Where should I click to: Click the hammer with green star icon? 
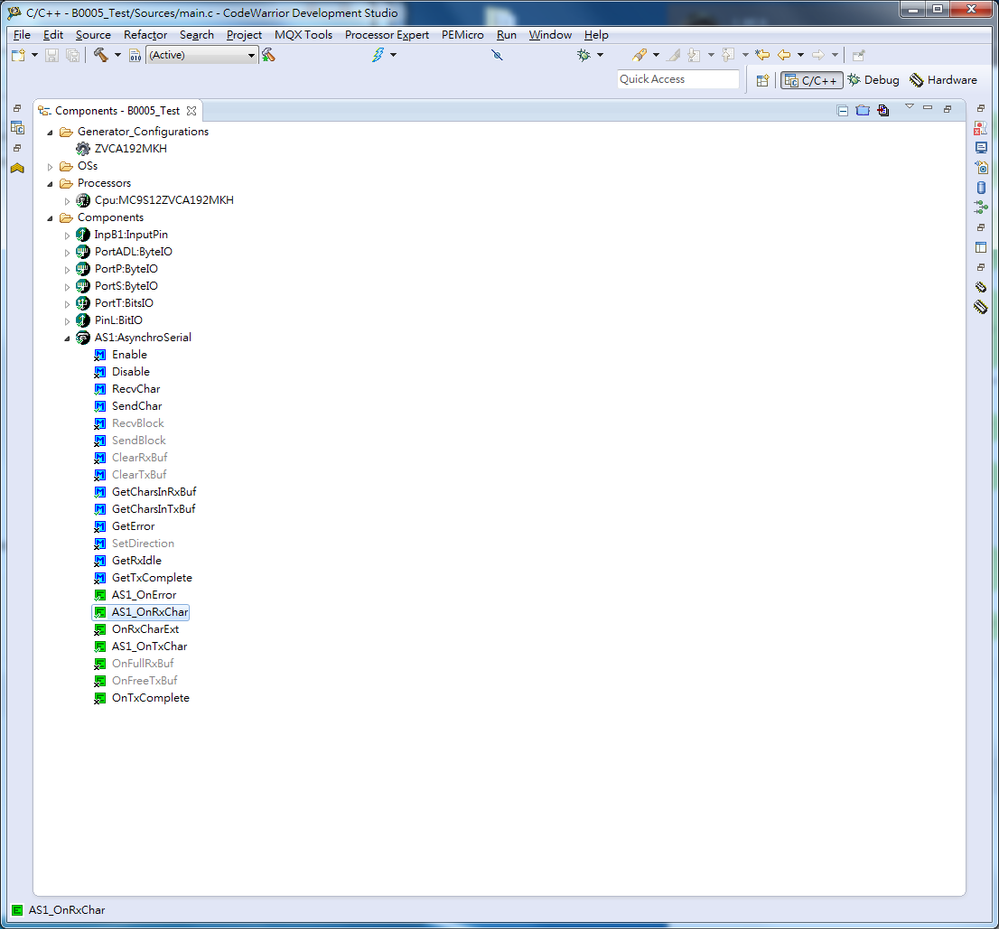coord(268,55)
